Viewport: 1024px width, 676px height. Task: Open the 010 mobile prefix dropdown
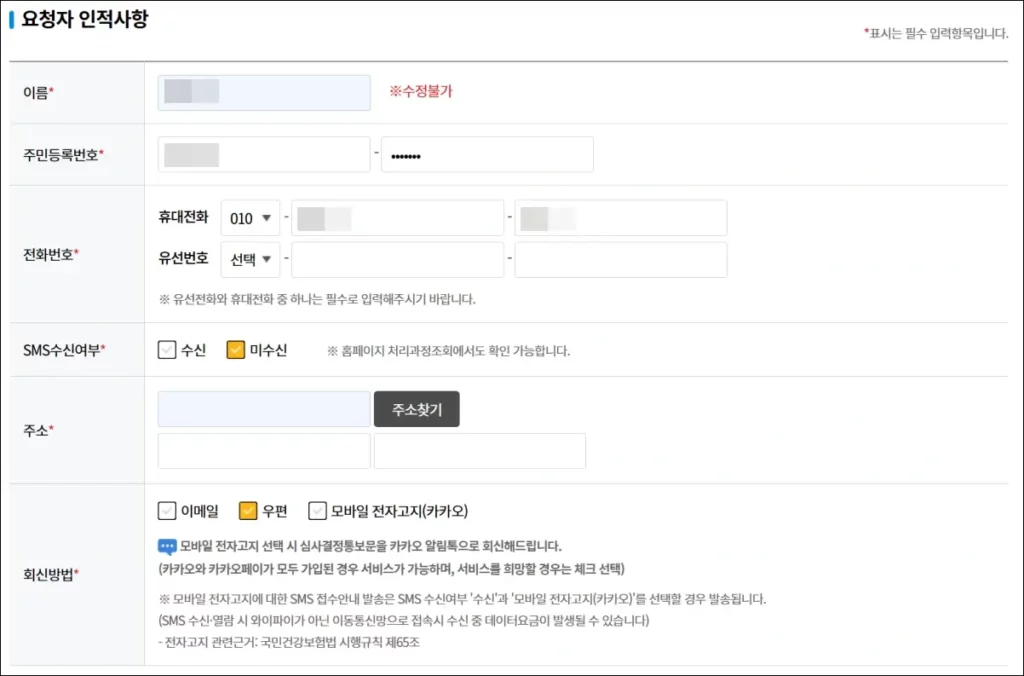pyautogui.click(x=251, y=218)
